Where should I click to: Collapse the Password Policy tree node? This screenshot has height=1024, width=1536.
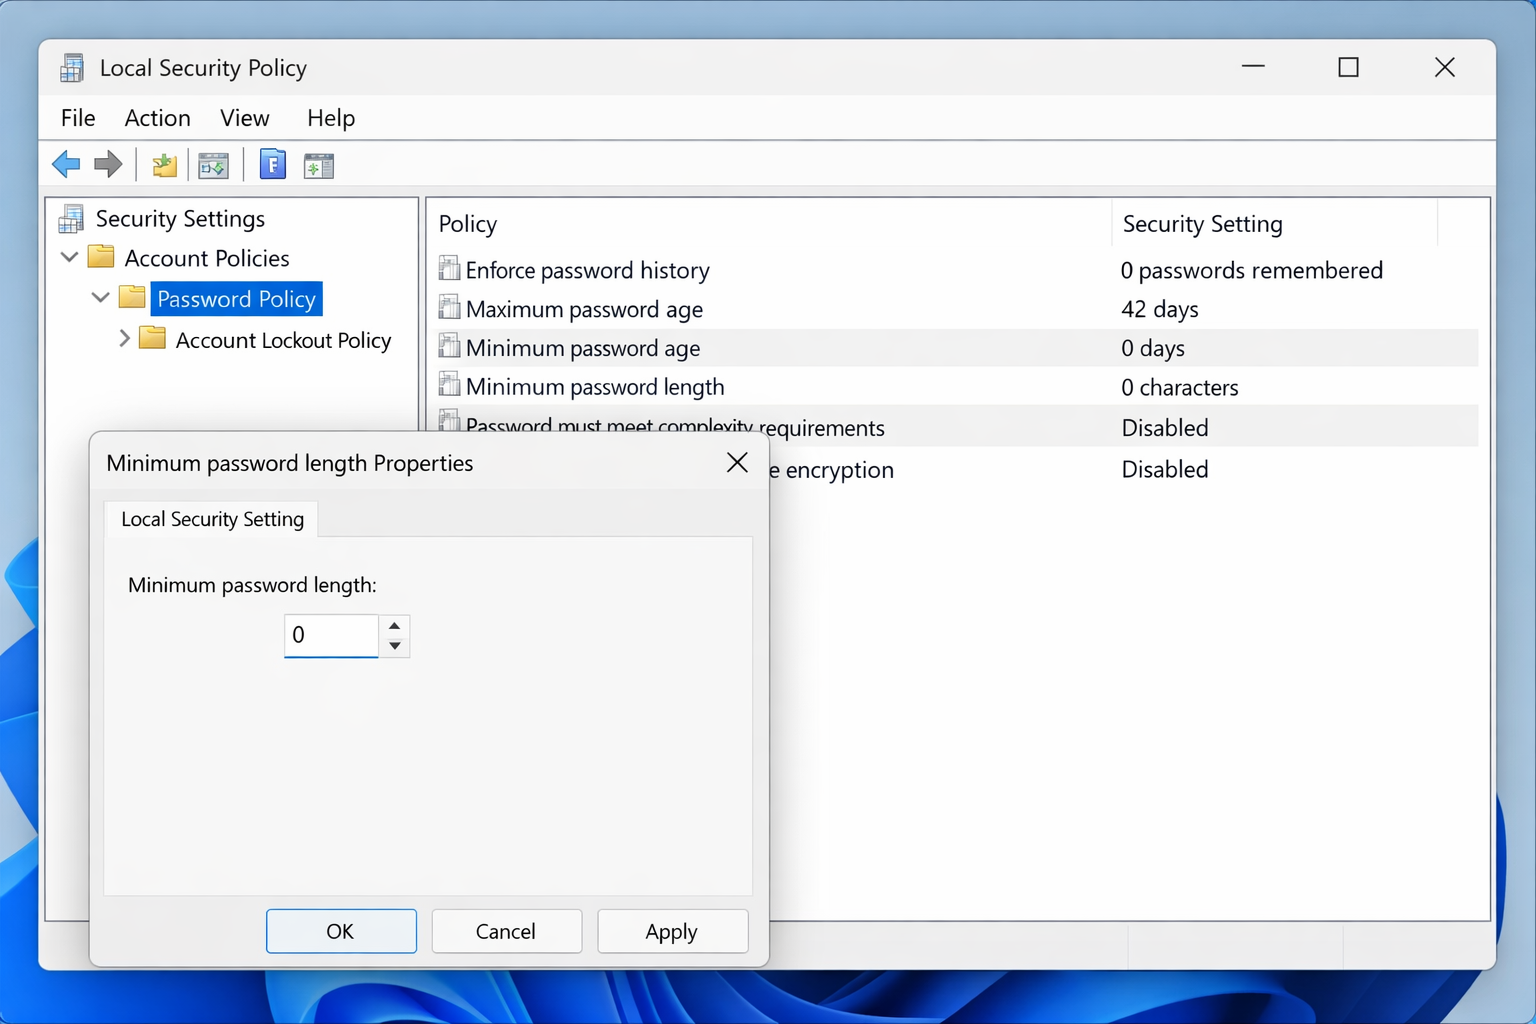[x=100, y=298]
